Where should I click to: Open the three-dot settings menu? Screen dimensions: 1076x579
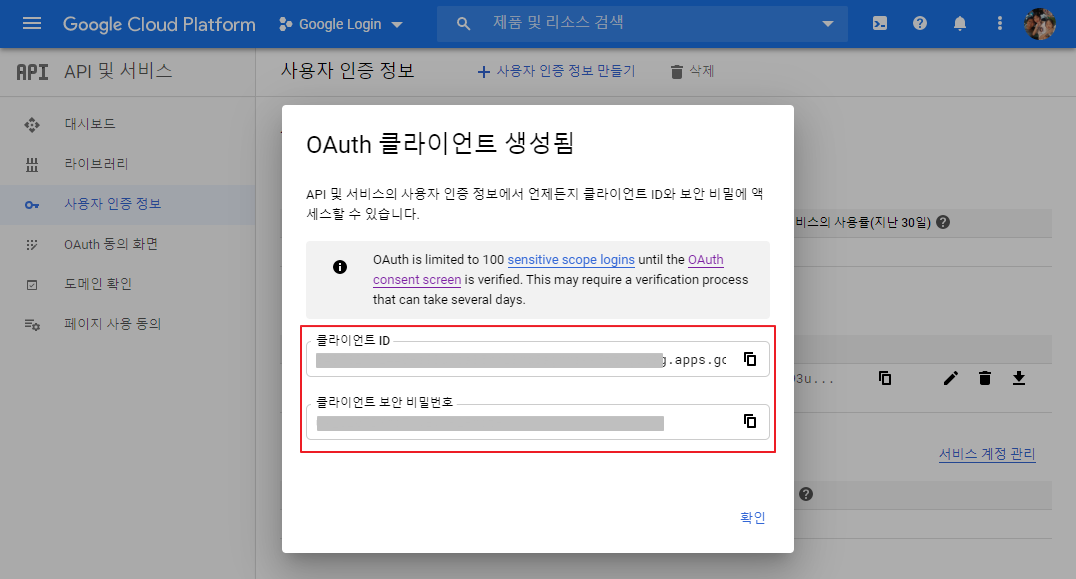click(999, 24)
